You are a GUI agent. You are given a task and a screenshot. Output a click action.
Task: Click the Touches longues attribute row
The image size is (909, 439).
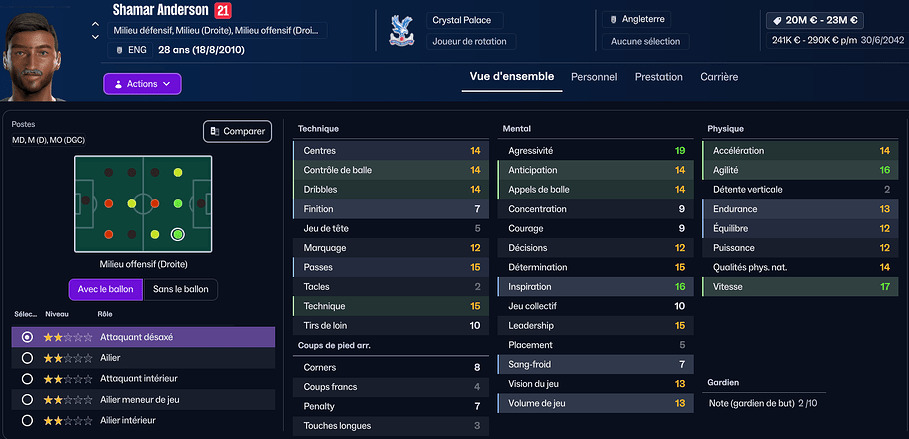(391, 426)
